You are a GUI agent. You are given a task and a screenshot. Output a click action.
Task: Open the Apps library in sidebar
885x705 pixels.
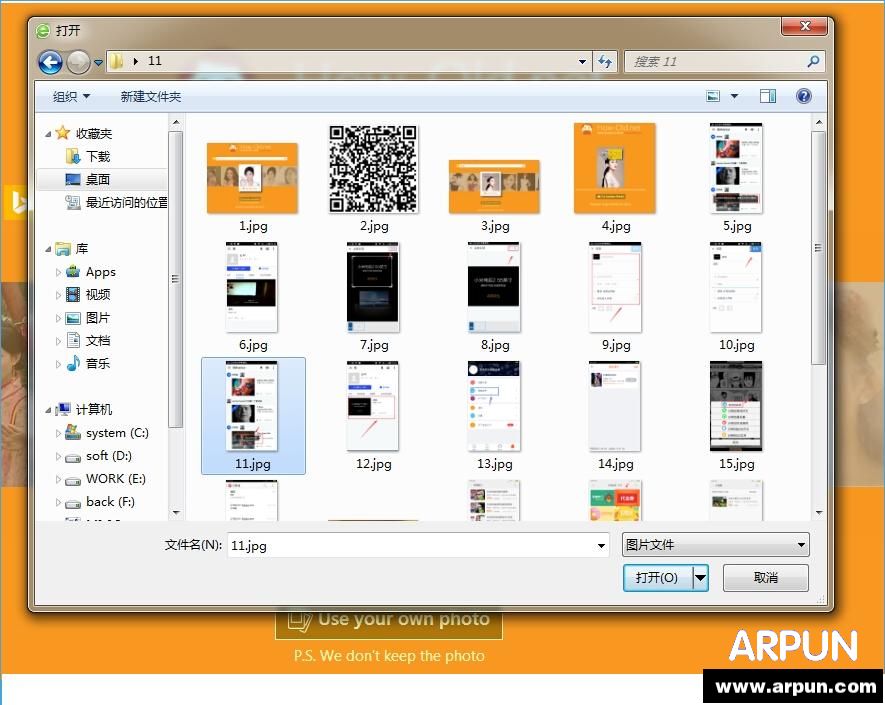pos(100,272)
